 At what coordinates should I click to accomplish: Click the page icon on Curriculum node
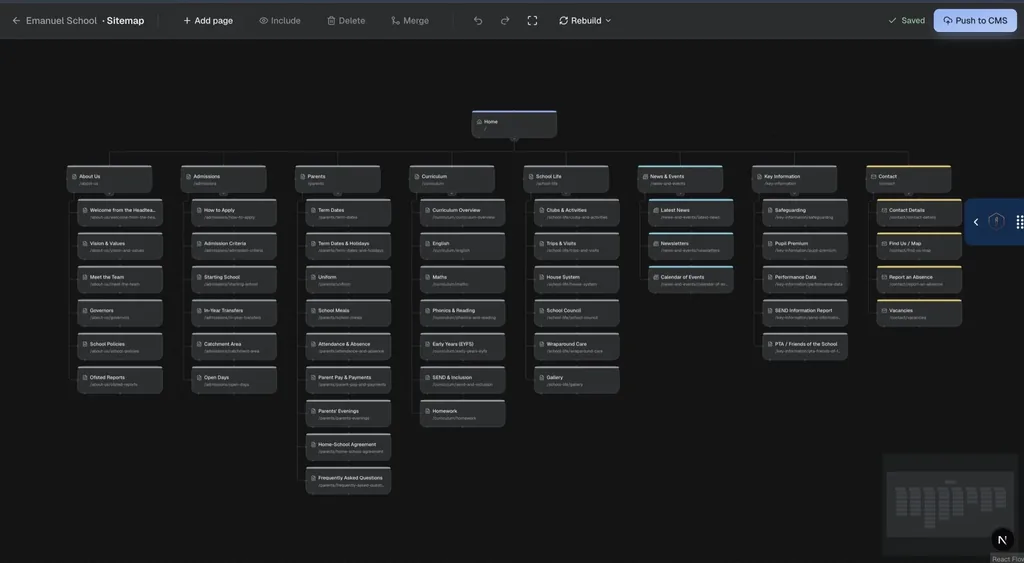coord(417,176)
